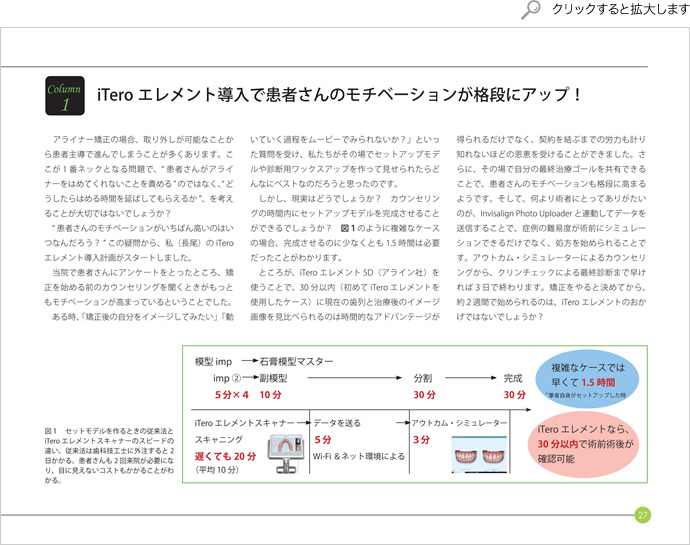Click the text "模型 imp"
690x545 pixels.
[213, 362]
